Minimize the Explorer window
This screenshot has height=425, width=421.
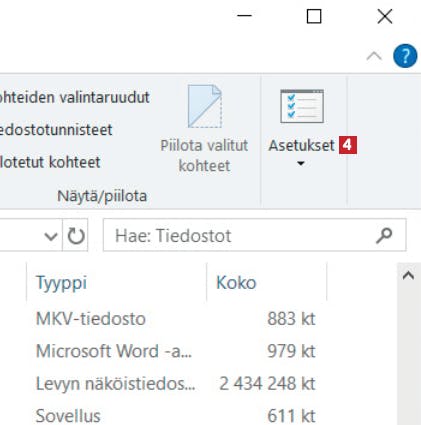click(244, 16)
